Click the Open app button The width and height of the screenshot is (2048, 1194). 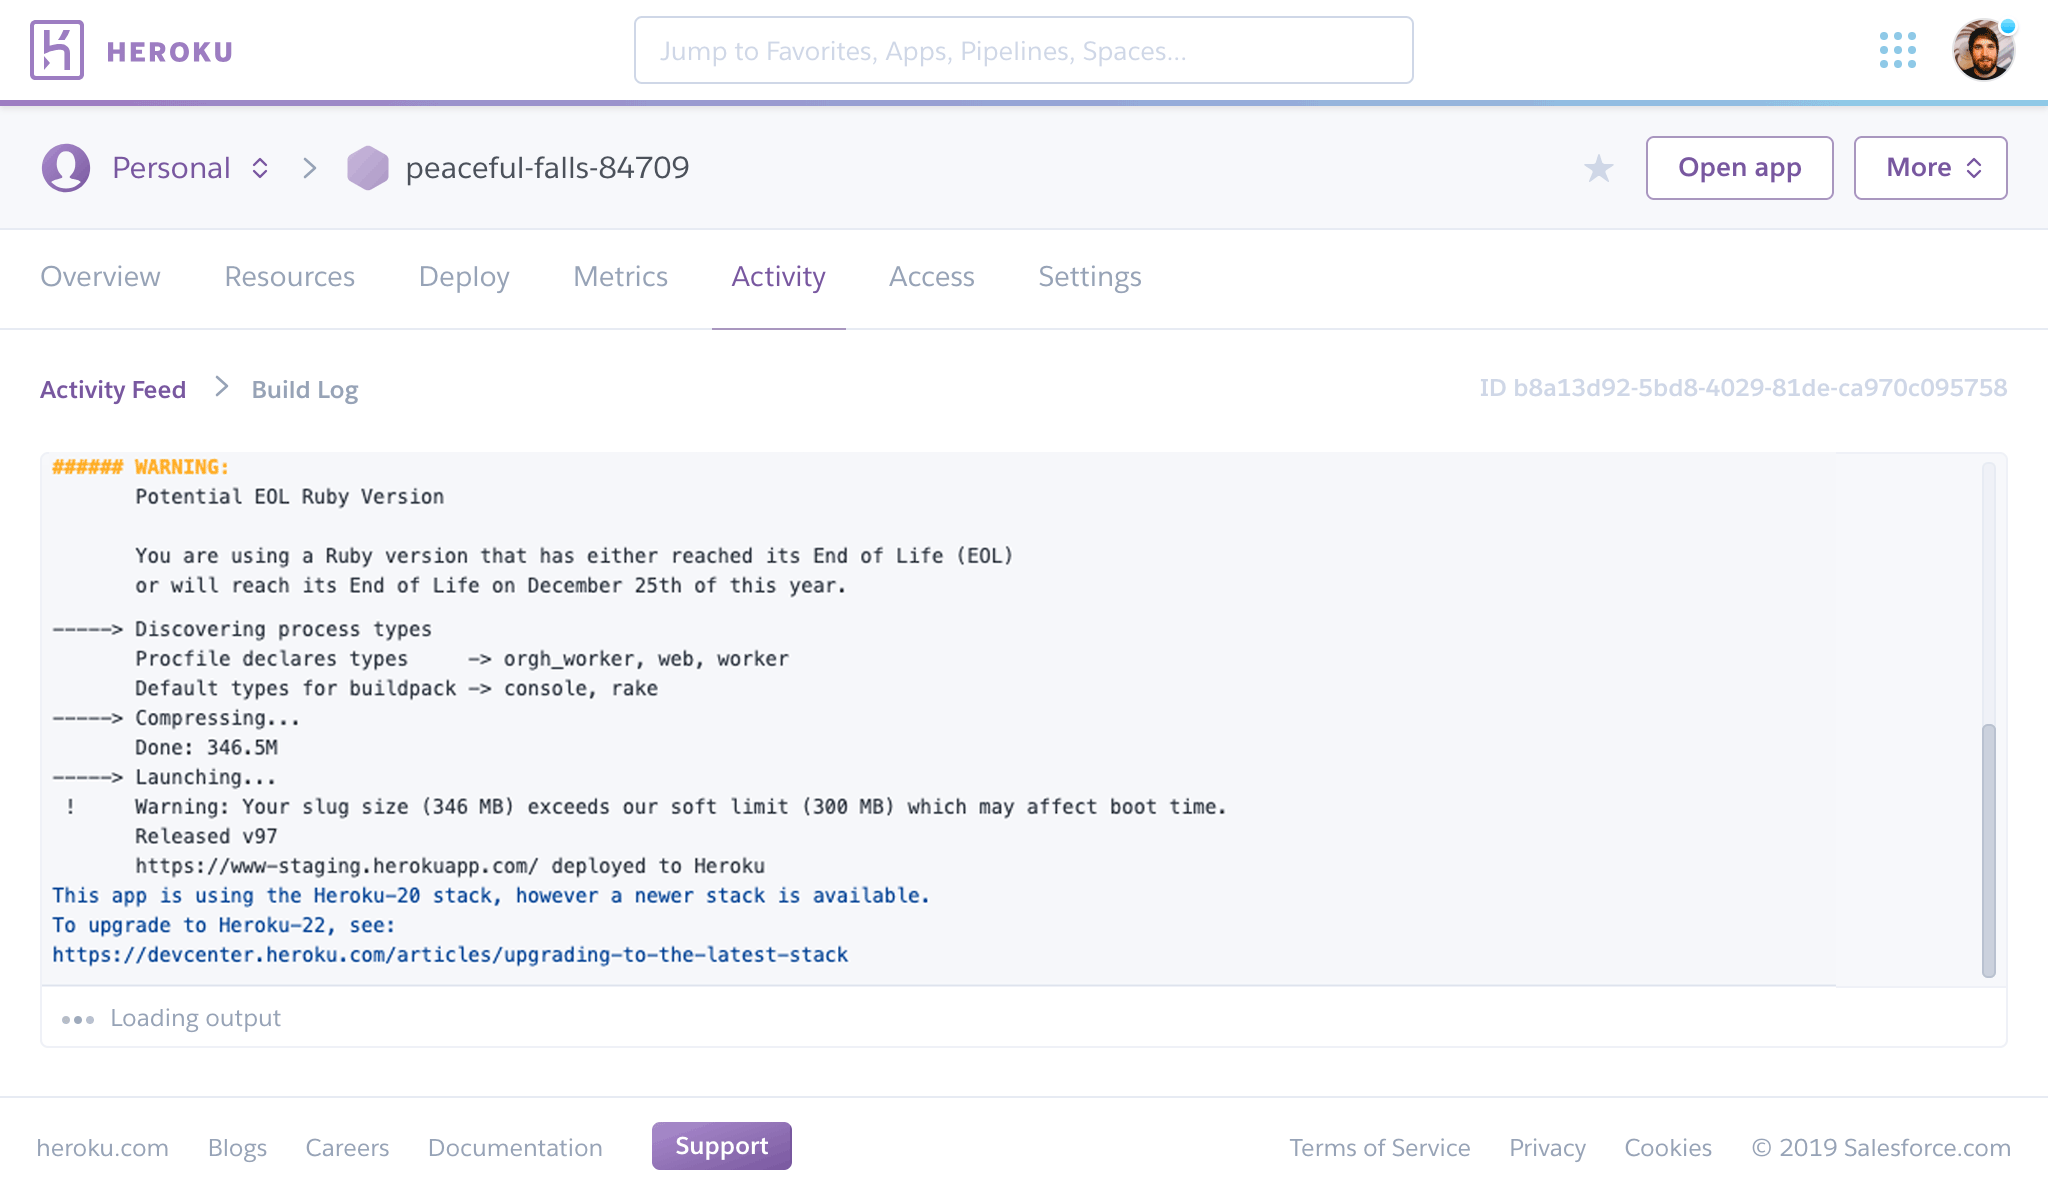(1739, 168)
